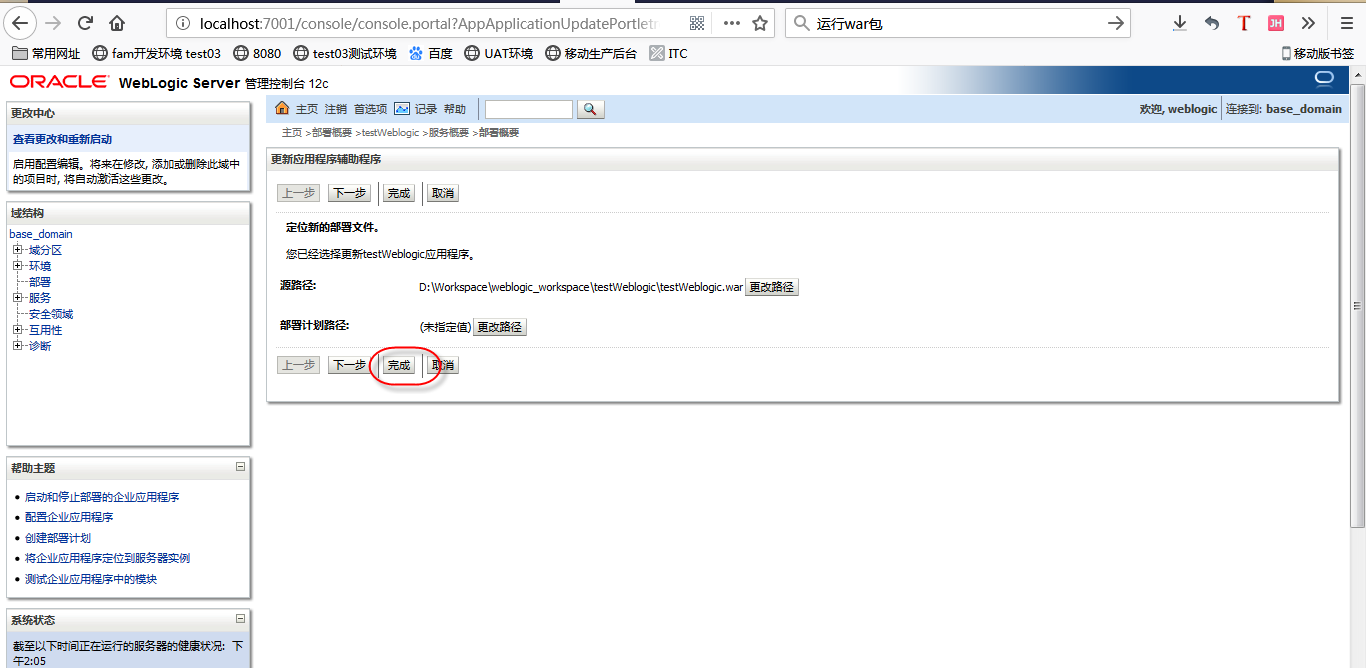This screenshot has width=1366, height=668.
Task: Click the undo arrow toolbar icon
Action: tap(1212, 23)
